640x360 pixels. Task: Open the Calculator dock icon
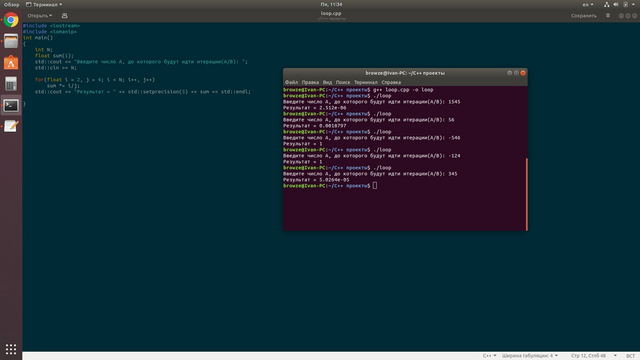pyautogui.click(x=11, y=84)
